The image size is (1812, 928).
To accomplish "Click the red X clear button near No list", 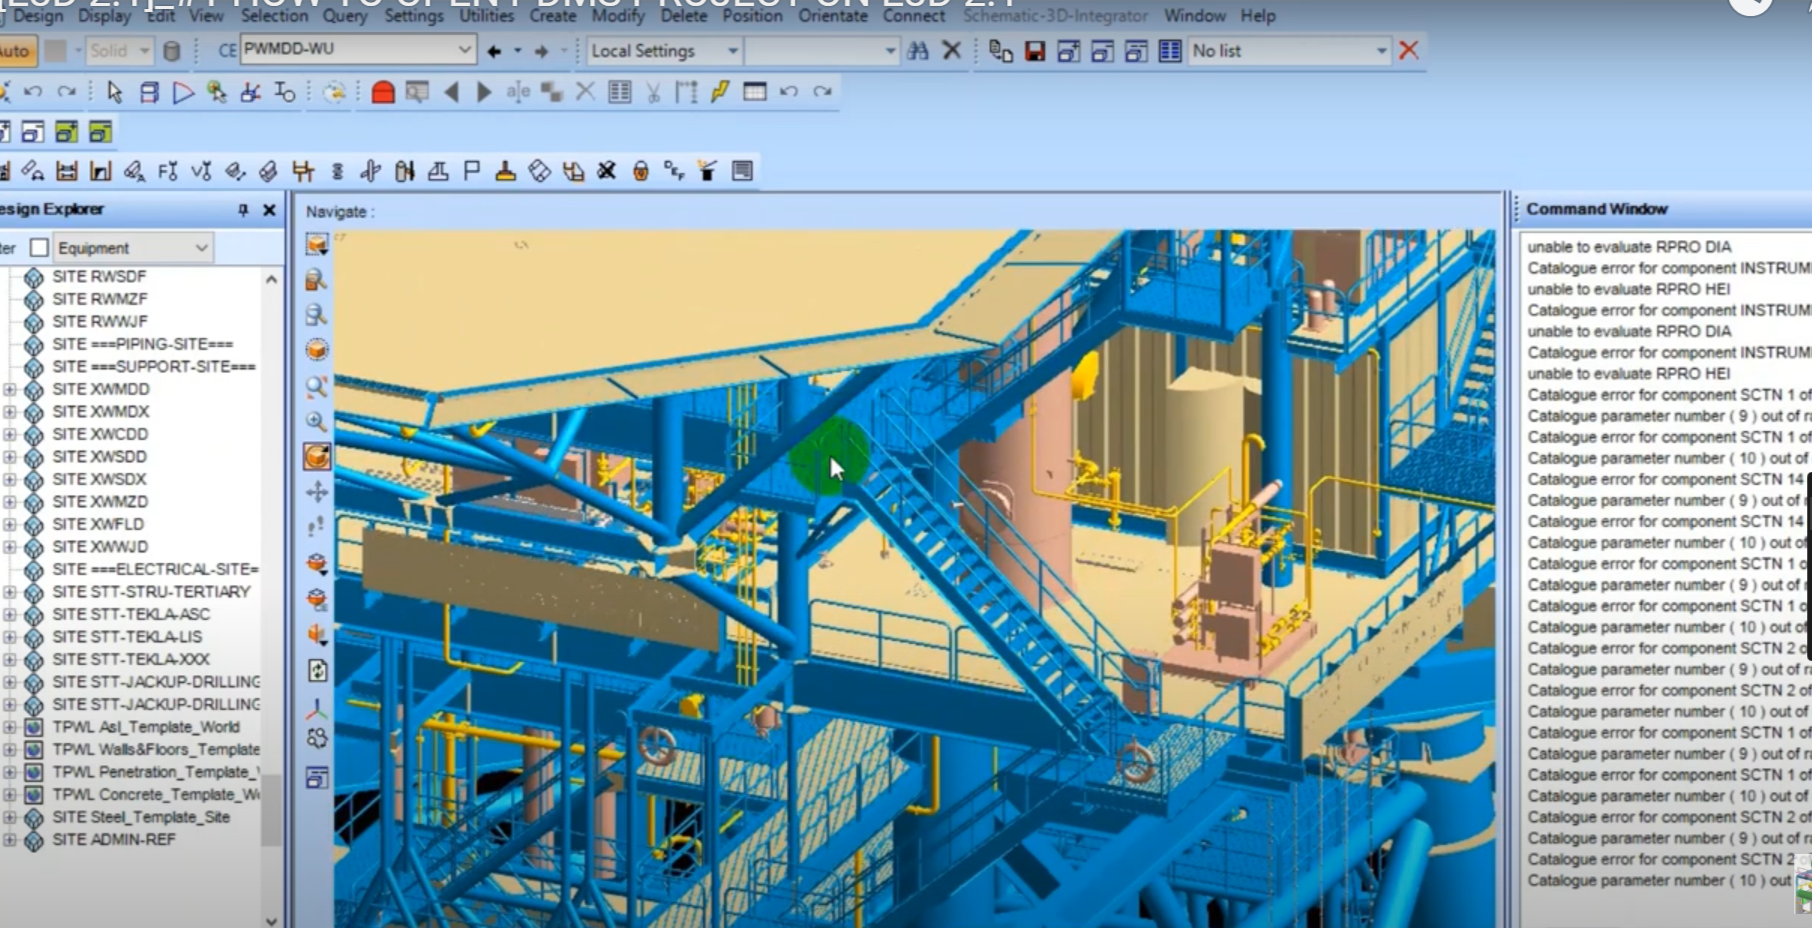I will (1409, 50).
